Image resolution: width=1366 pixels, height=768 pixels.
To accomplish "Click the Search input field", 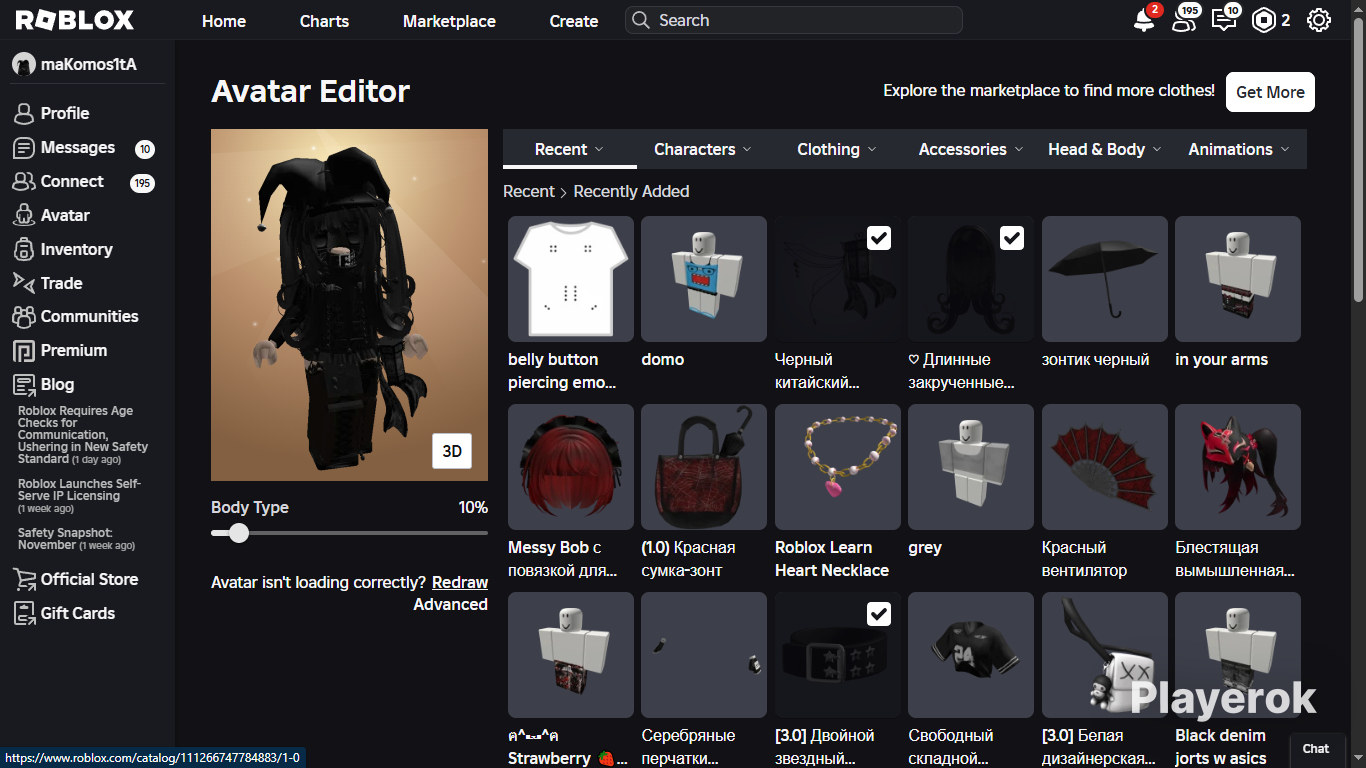I will [794, 20].
